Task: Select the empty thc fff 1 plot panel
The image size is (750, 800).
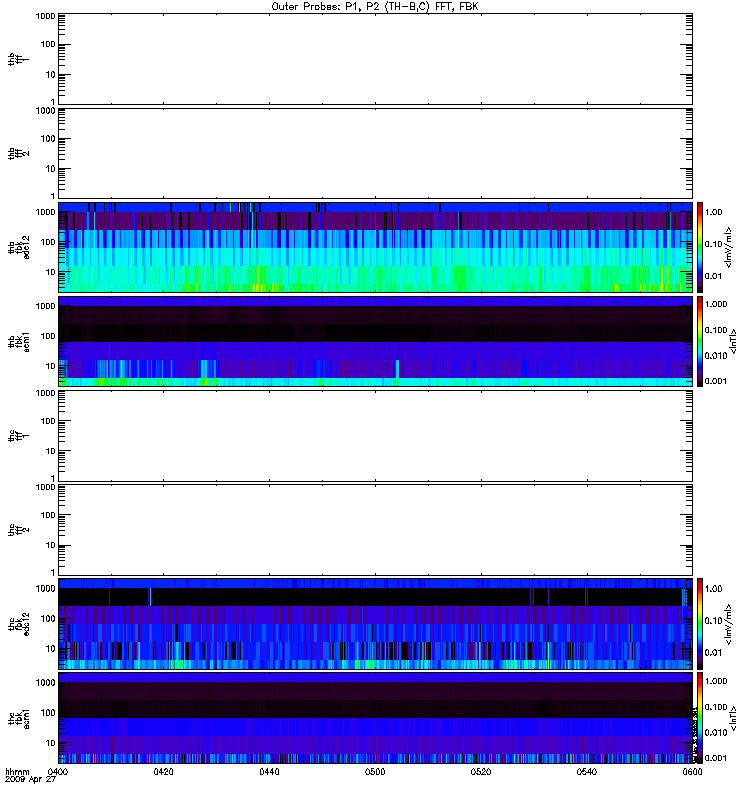Action: click(x=376, y=436)
